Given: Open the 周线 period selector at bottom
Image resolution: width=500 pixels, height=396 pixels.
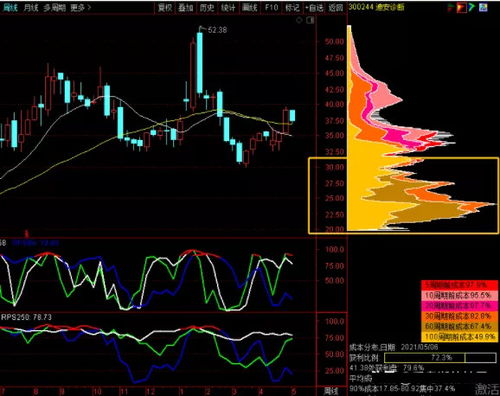Looking at the screenshot, I should tap(331, 391).
